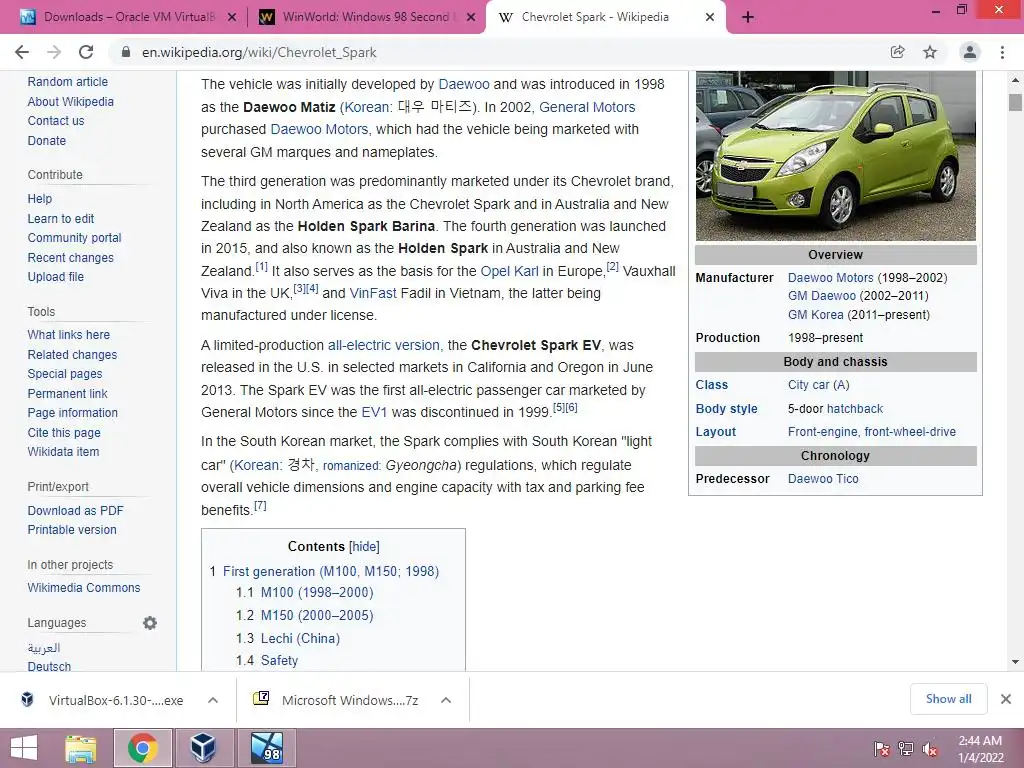The width and height of the screenshot is (1024, 768).
Task: Open the all-electric version link
Action: tap(385, 345)
